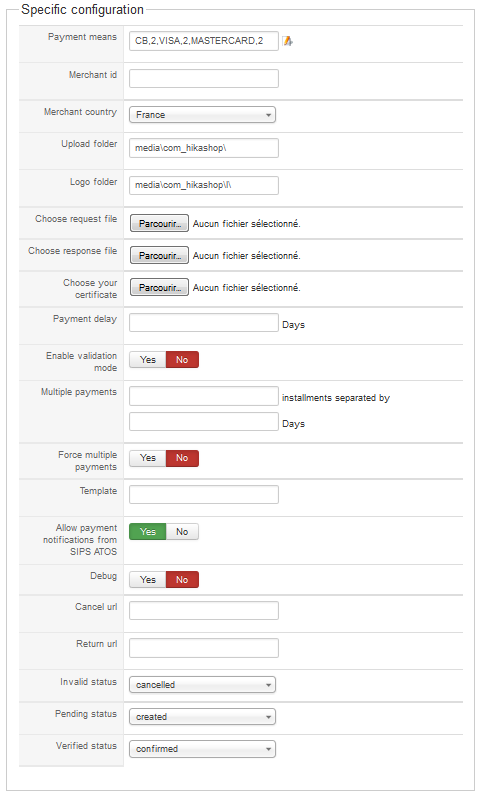Click into the Payment means text field
The width and height of the screenshot is (485, 795).
tap(204, 41)
